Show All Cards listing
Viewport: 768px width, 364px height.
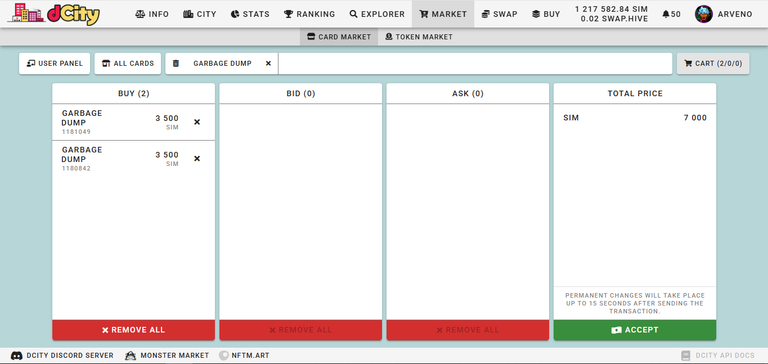128,64
